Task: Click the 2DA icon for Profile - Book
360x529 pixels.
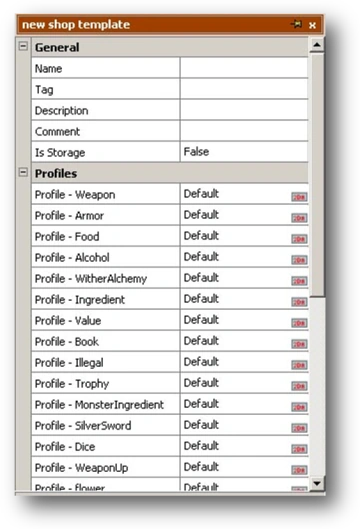Action: tap(299, 344)
